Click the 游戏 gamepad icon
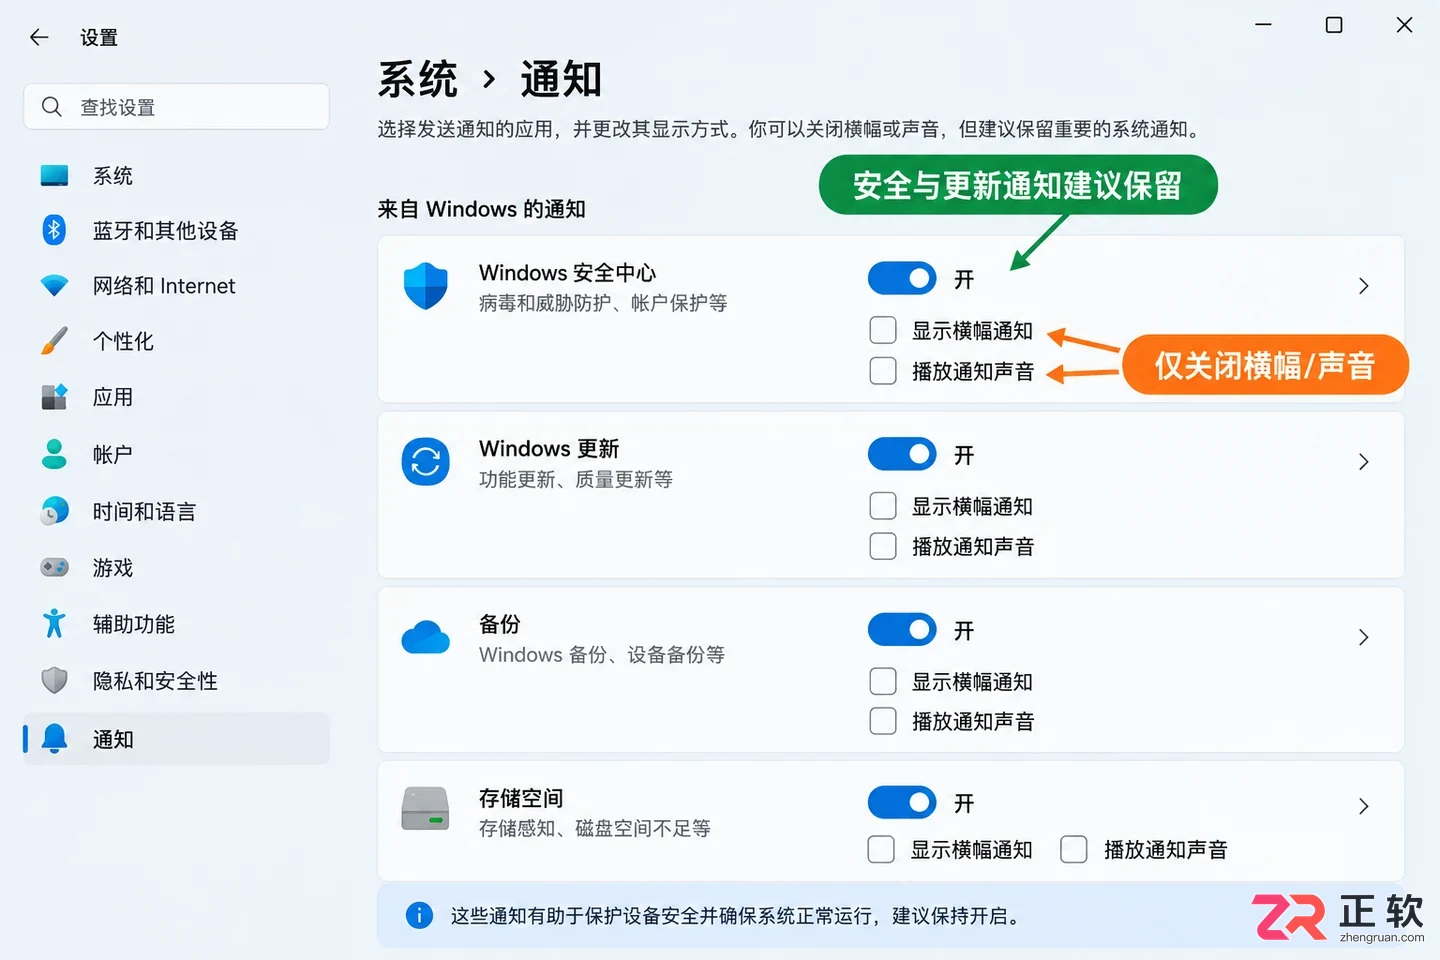The image size is (1440, 960). (x=54, y=568)
